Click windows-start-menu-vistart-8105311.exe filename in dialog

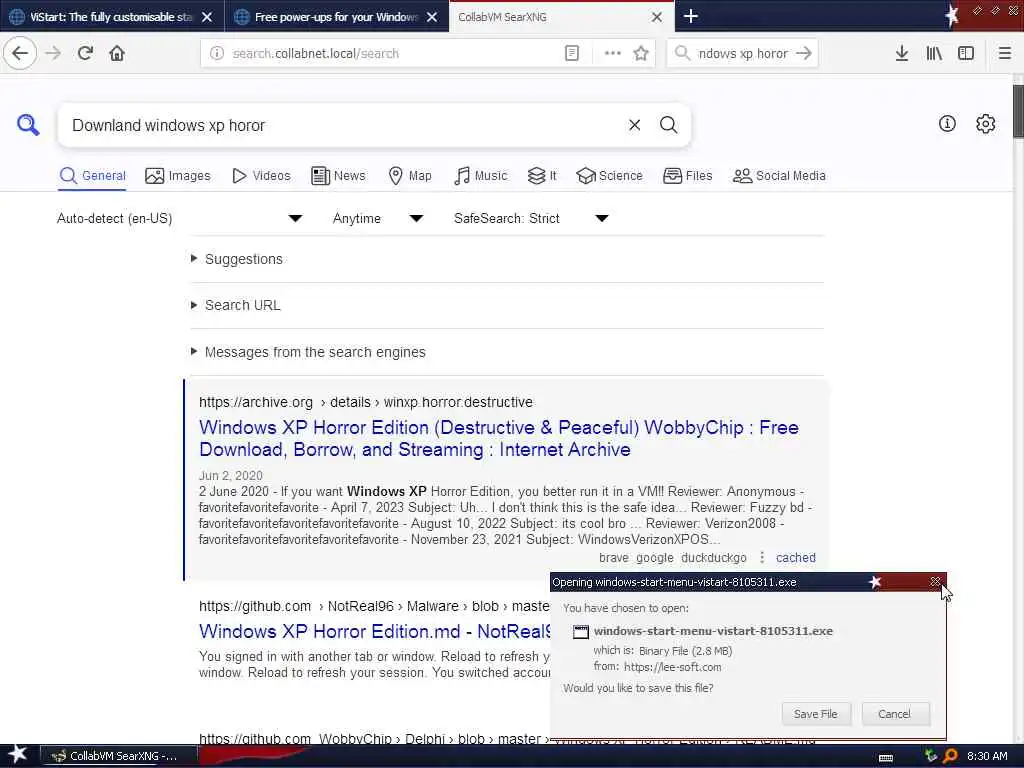[x=713, y=632]
